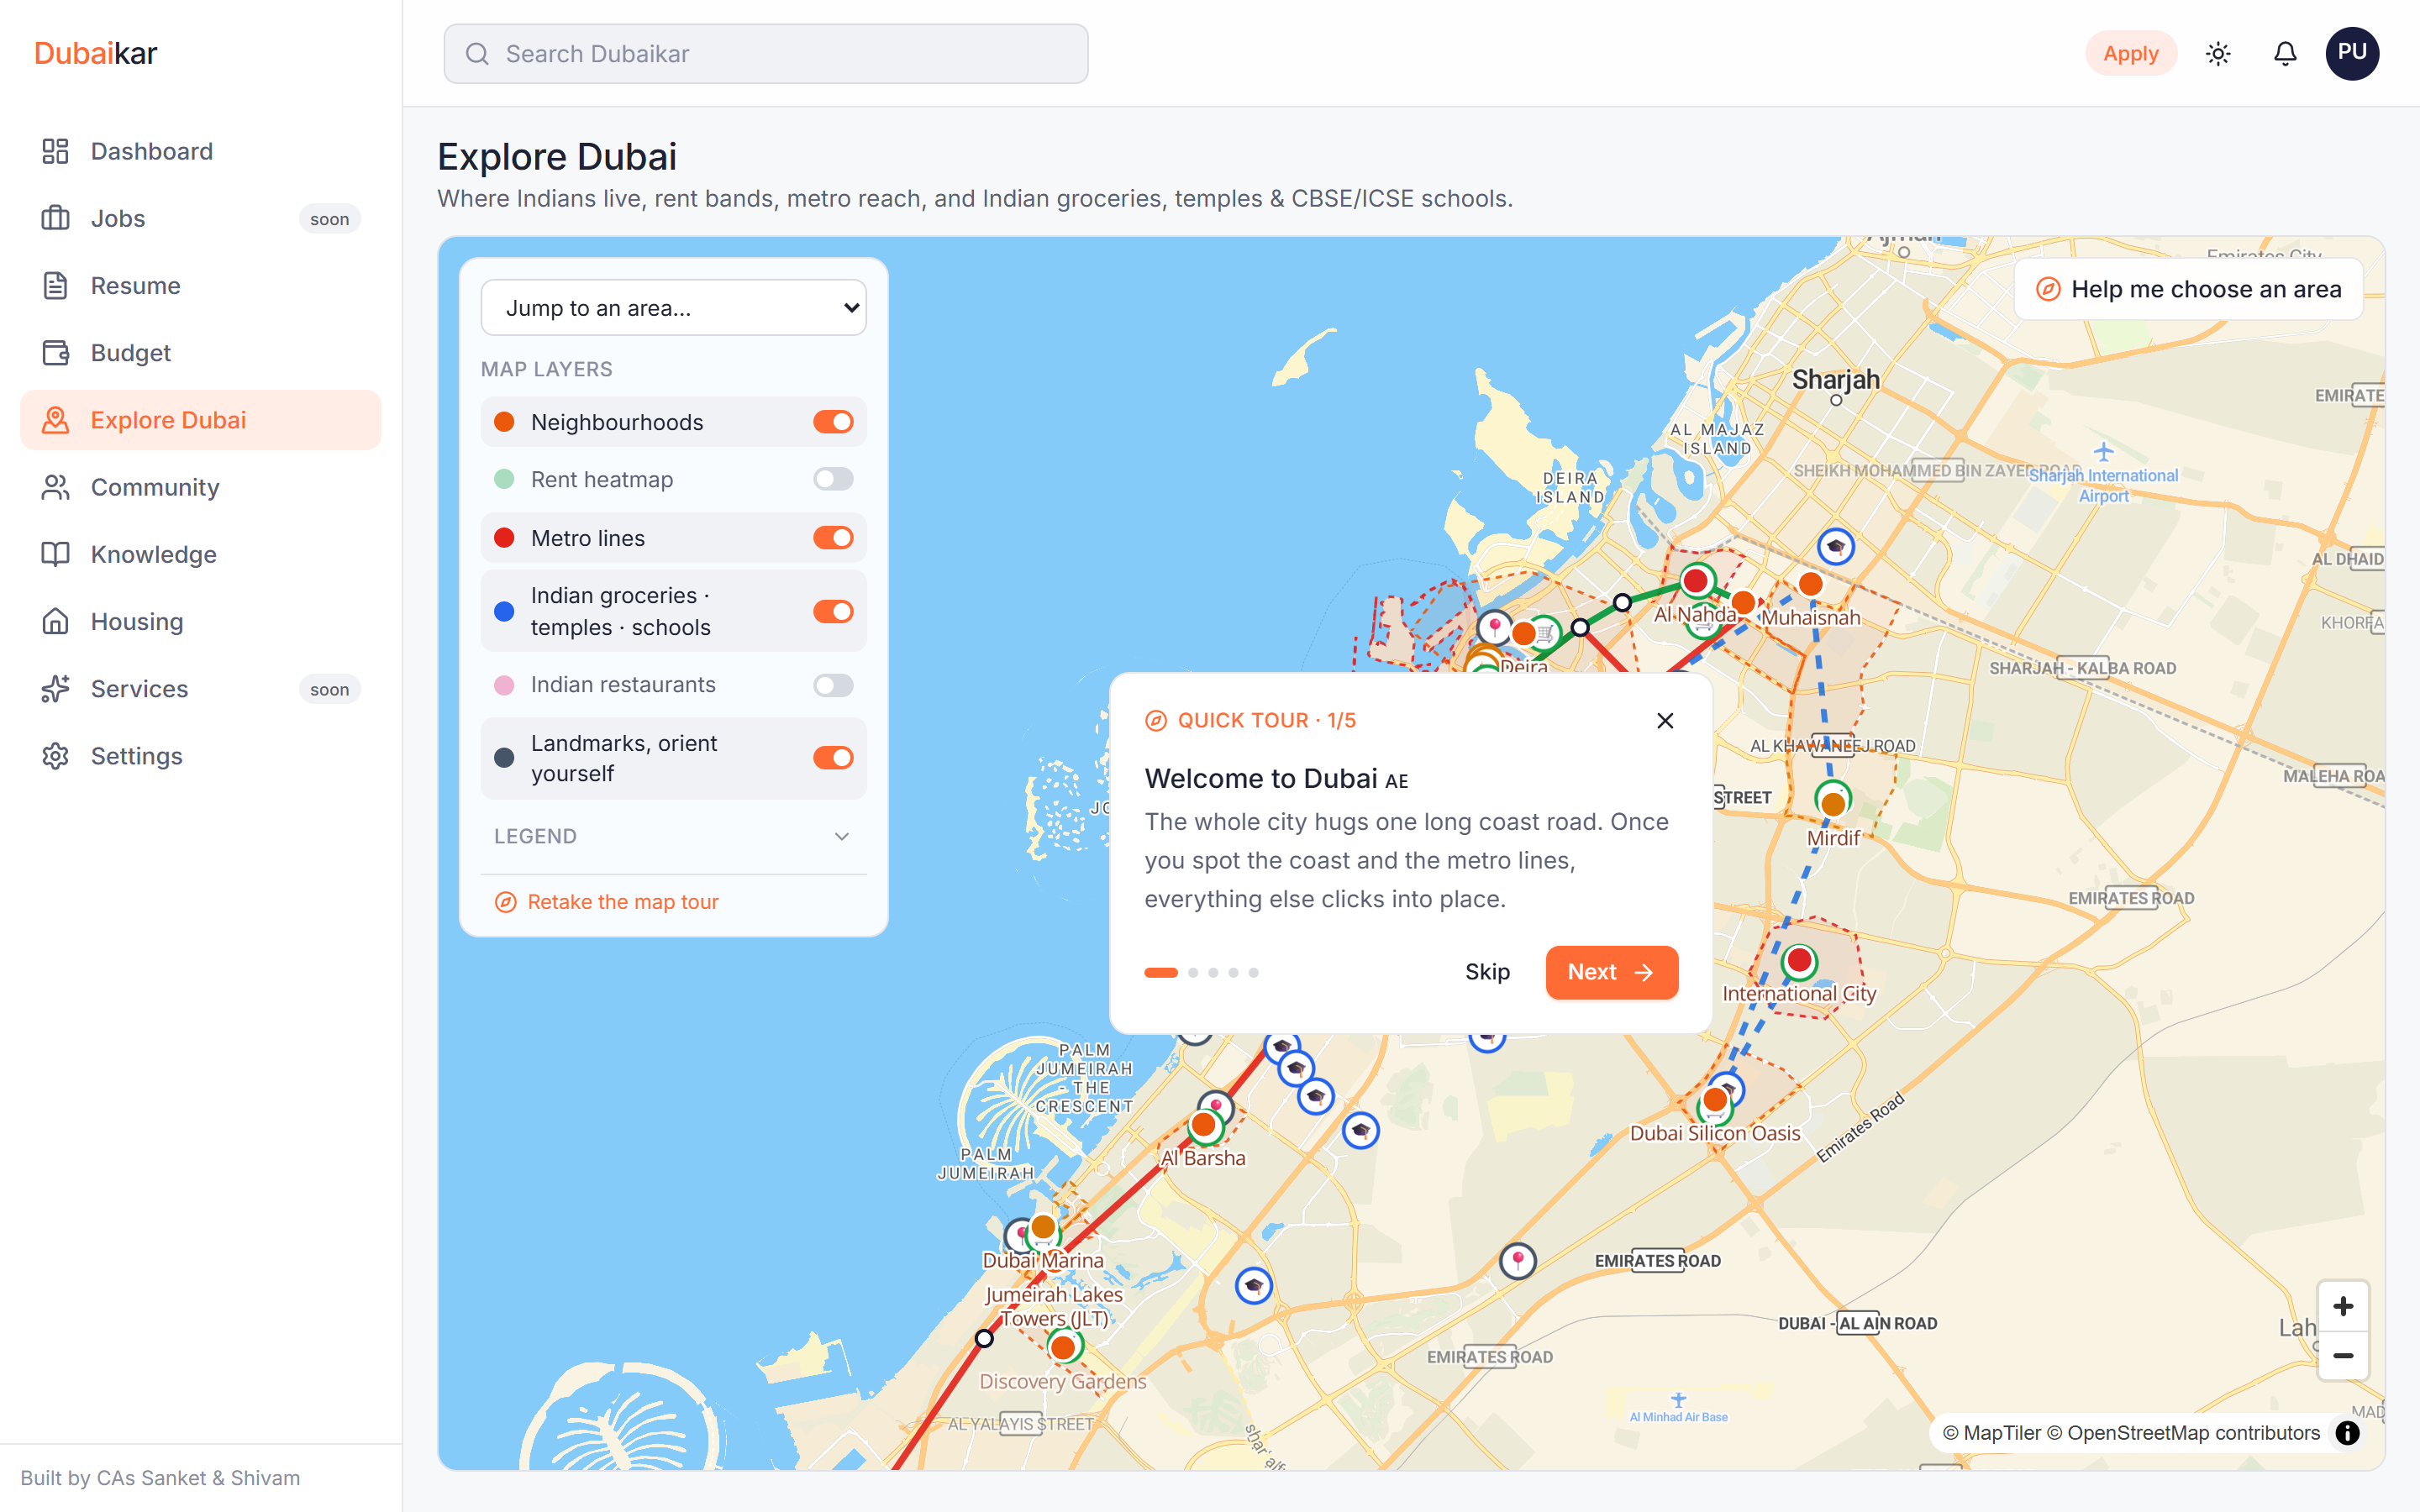Click OpenStreetMap contributors link
2420x1512 pixels.
tap(2183, 1433)
